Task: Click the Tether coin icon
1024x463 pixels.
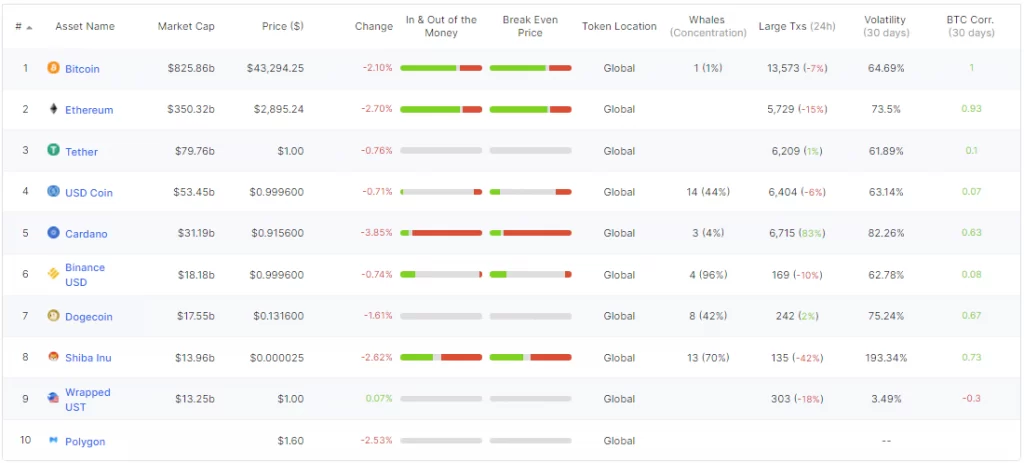Action: [54, 150]
